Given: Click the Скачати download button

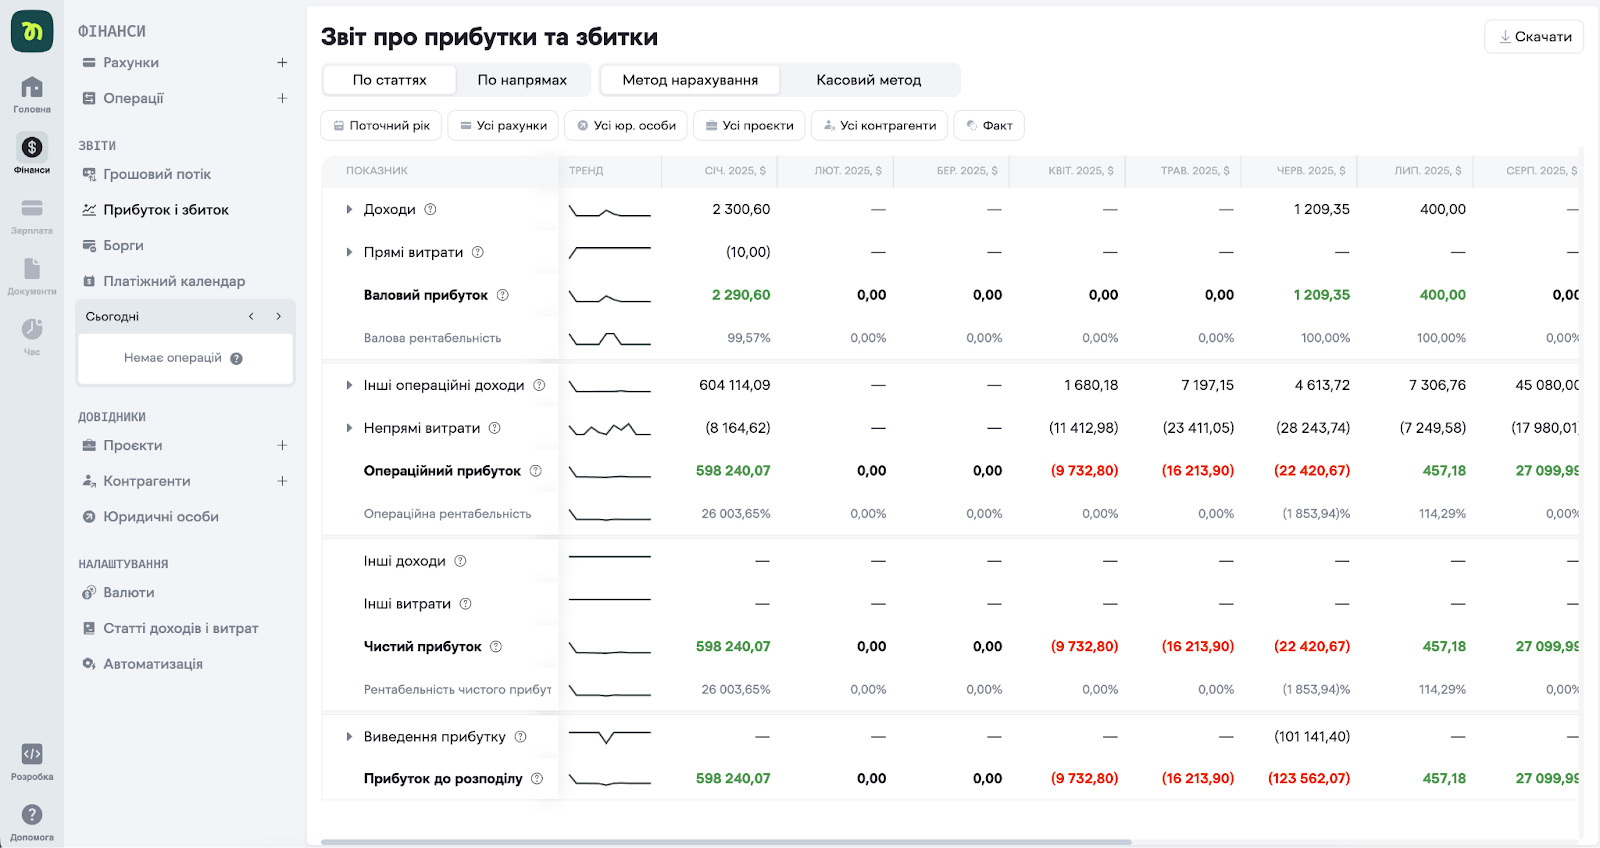Looking at the screenshot, I should pos(1534,37).
